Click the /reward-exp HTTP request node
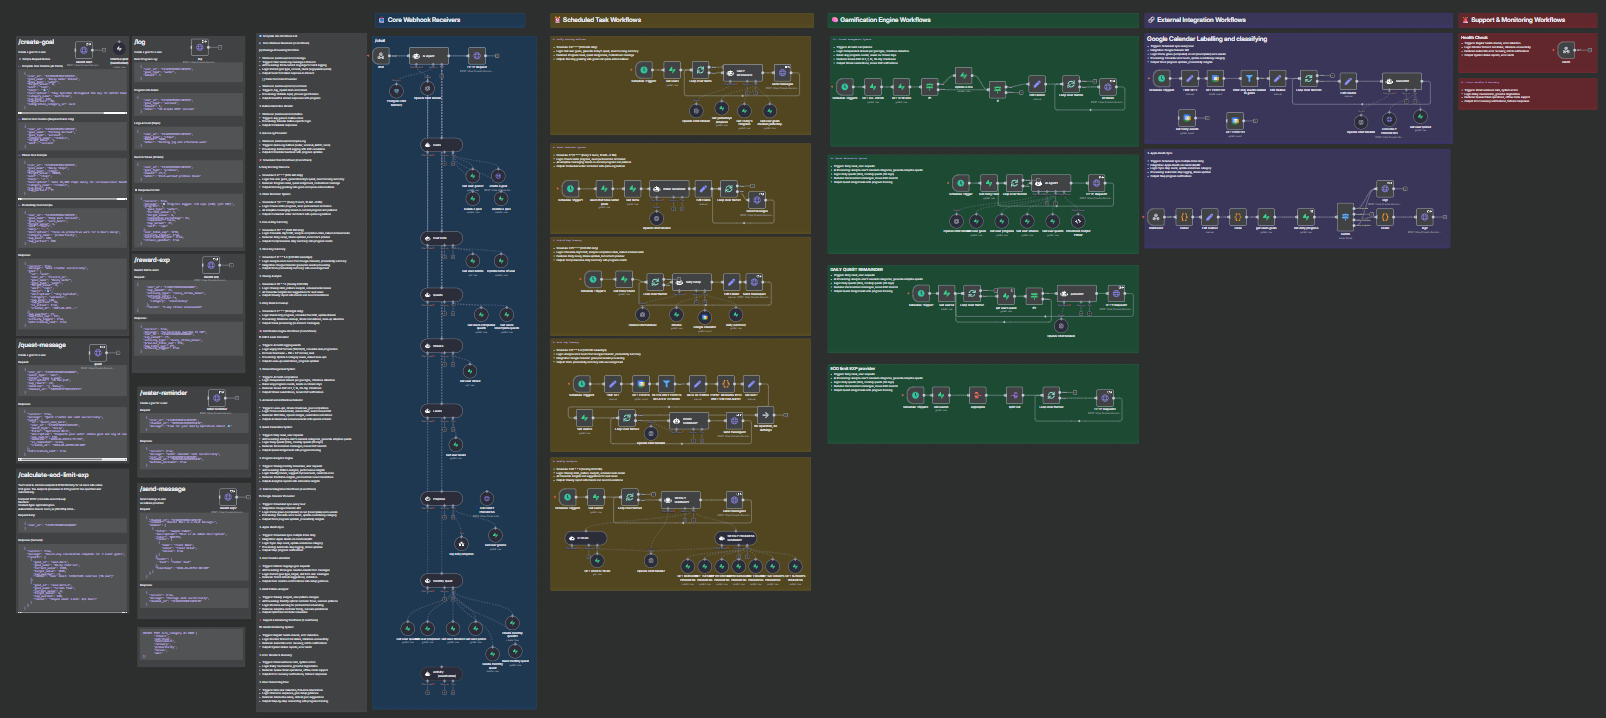This screenshot has height=718, width=1606. point(212,266)
